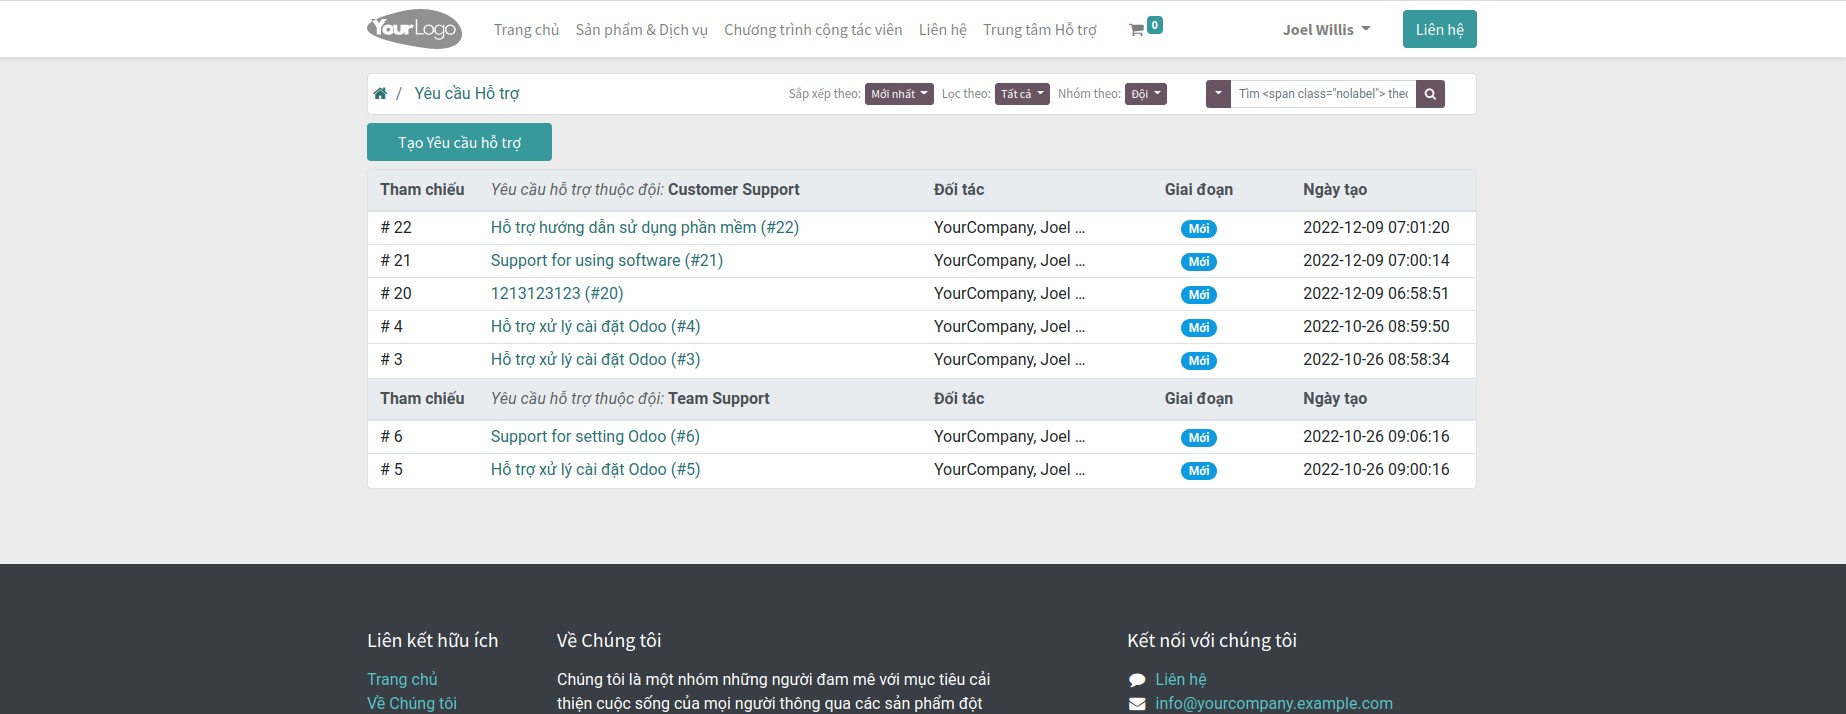Click into the ticket search input field
Viewport: 1846px width, 714px height.
(1322, 94)
